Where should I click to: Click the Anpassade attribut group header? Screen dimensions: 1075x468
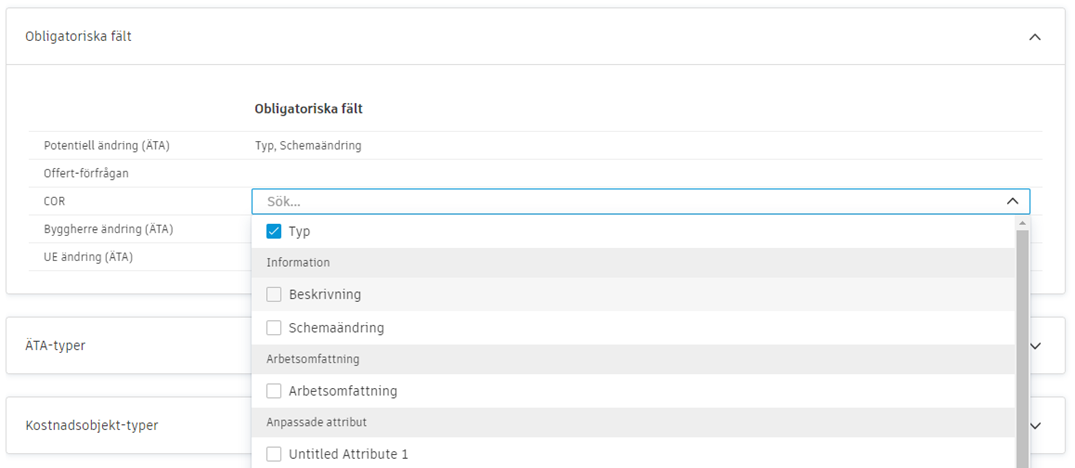317,422
